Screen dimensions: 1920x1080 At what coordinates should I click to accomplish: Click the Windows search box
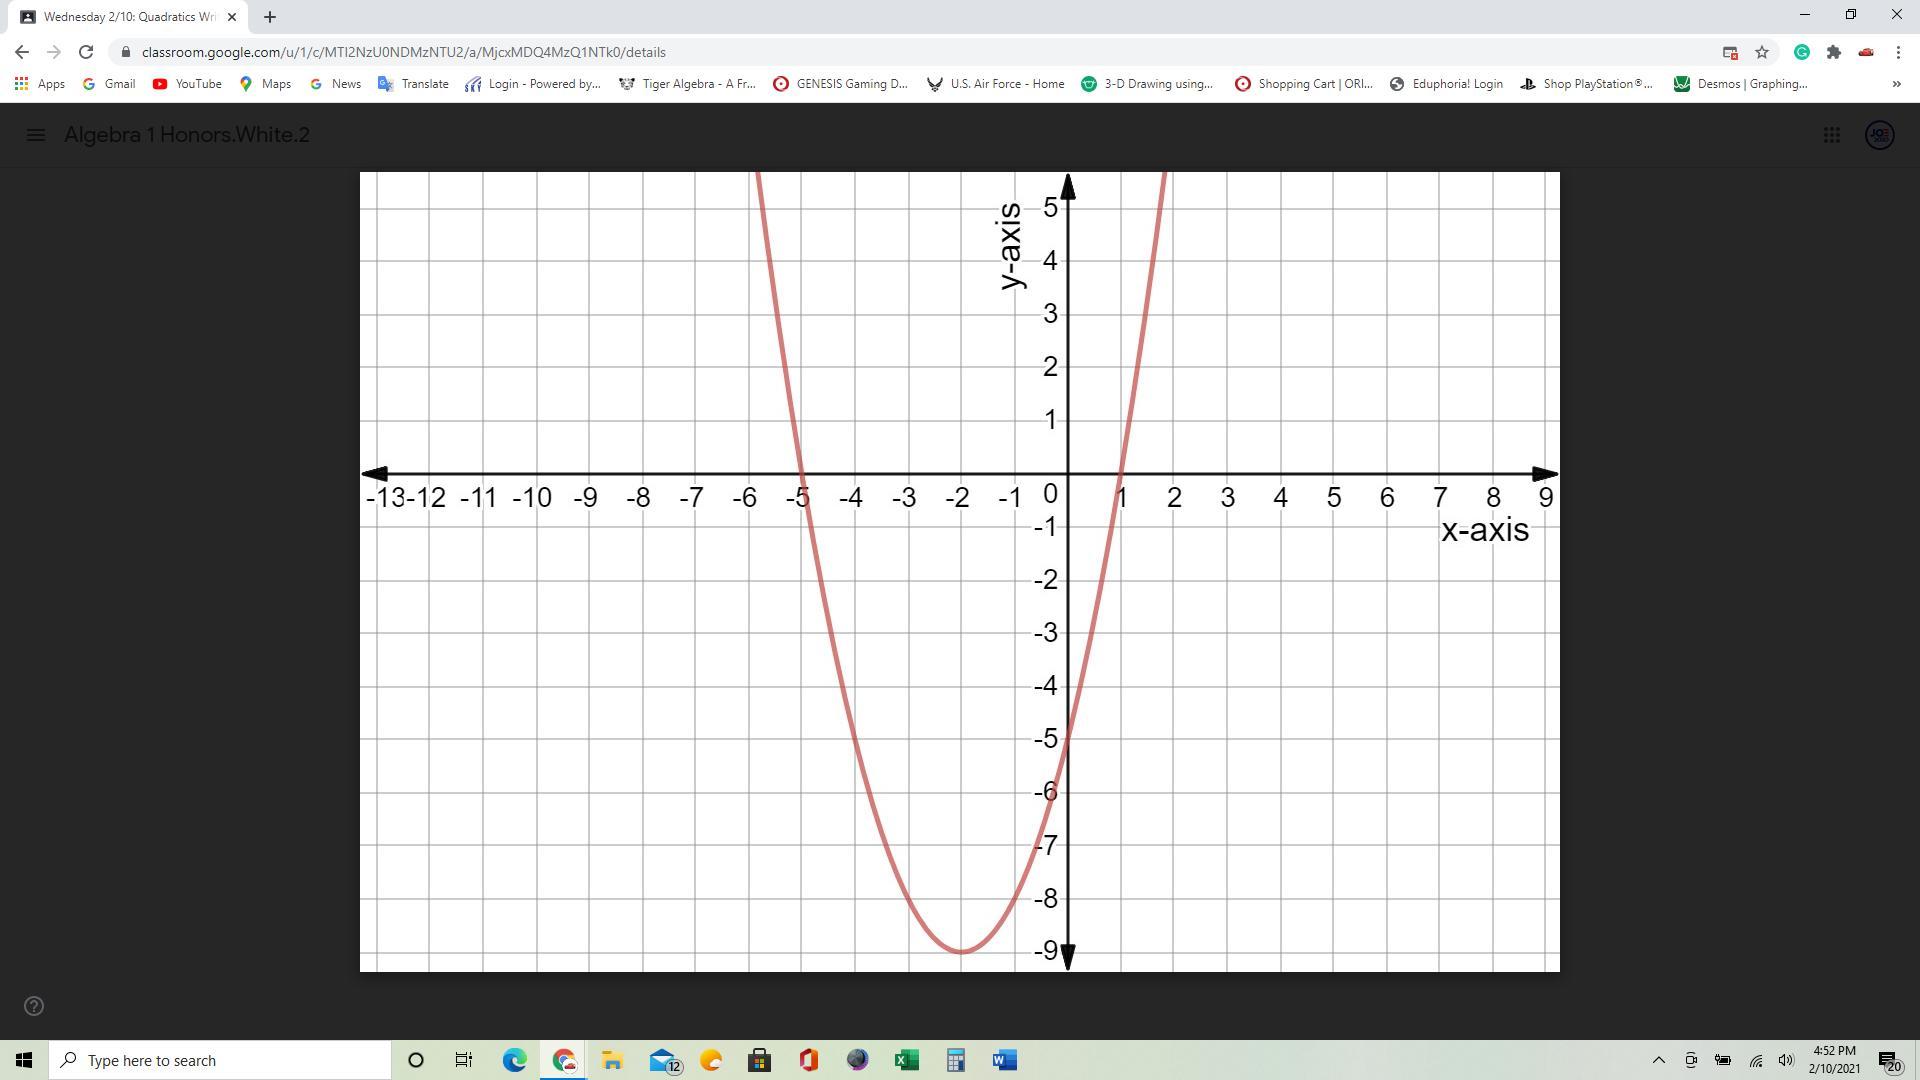click(x=222, y=1060)
